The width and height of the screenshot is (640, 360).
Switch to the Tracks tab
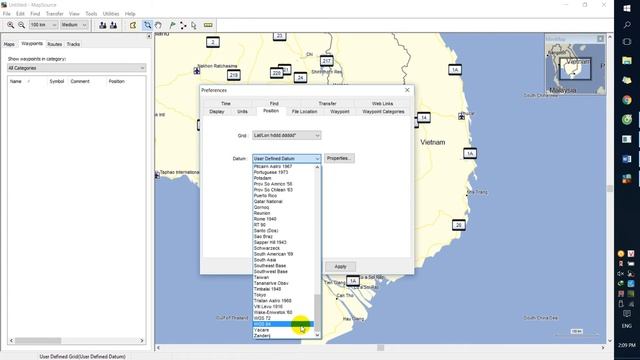click(73, 44)
